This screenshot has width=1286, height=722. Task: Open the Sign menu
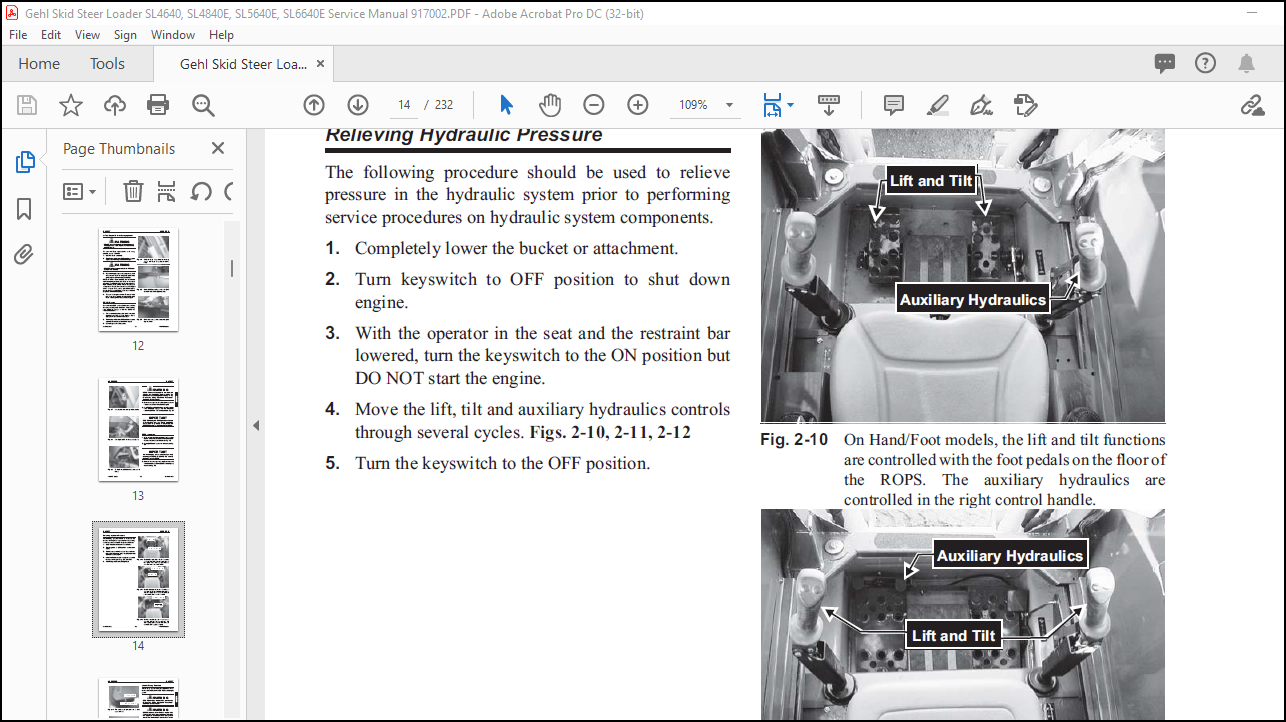(125, 34)
